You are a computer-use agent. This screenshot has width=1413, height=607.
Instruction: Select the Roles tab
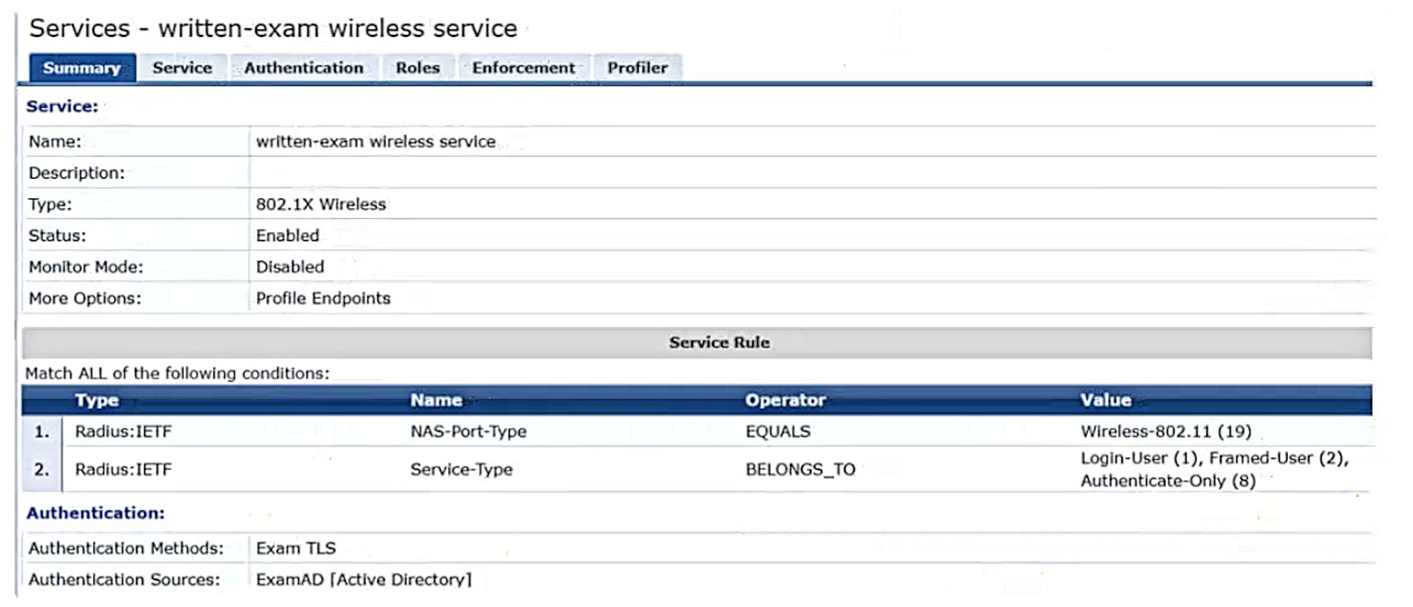pos(417,68)
